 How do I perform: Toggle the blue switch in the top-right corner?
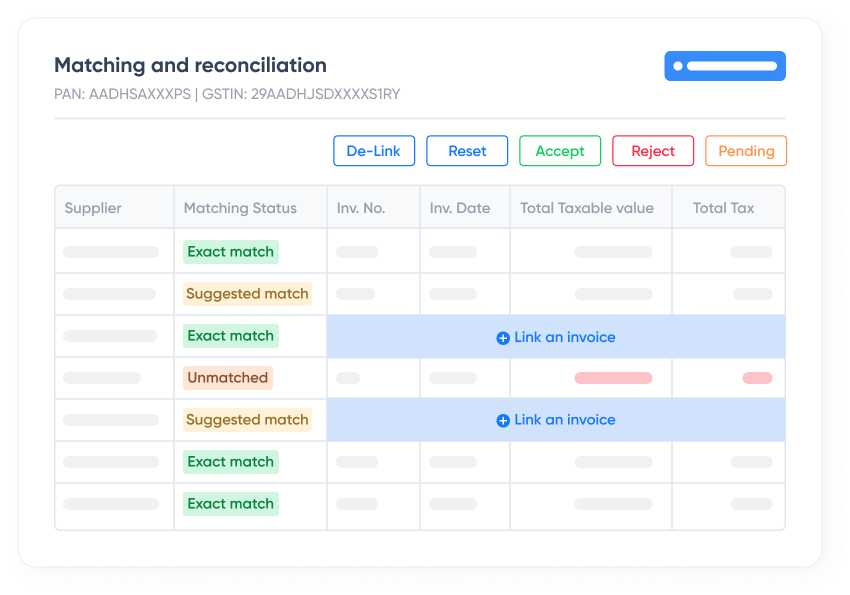click(725, 65)
